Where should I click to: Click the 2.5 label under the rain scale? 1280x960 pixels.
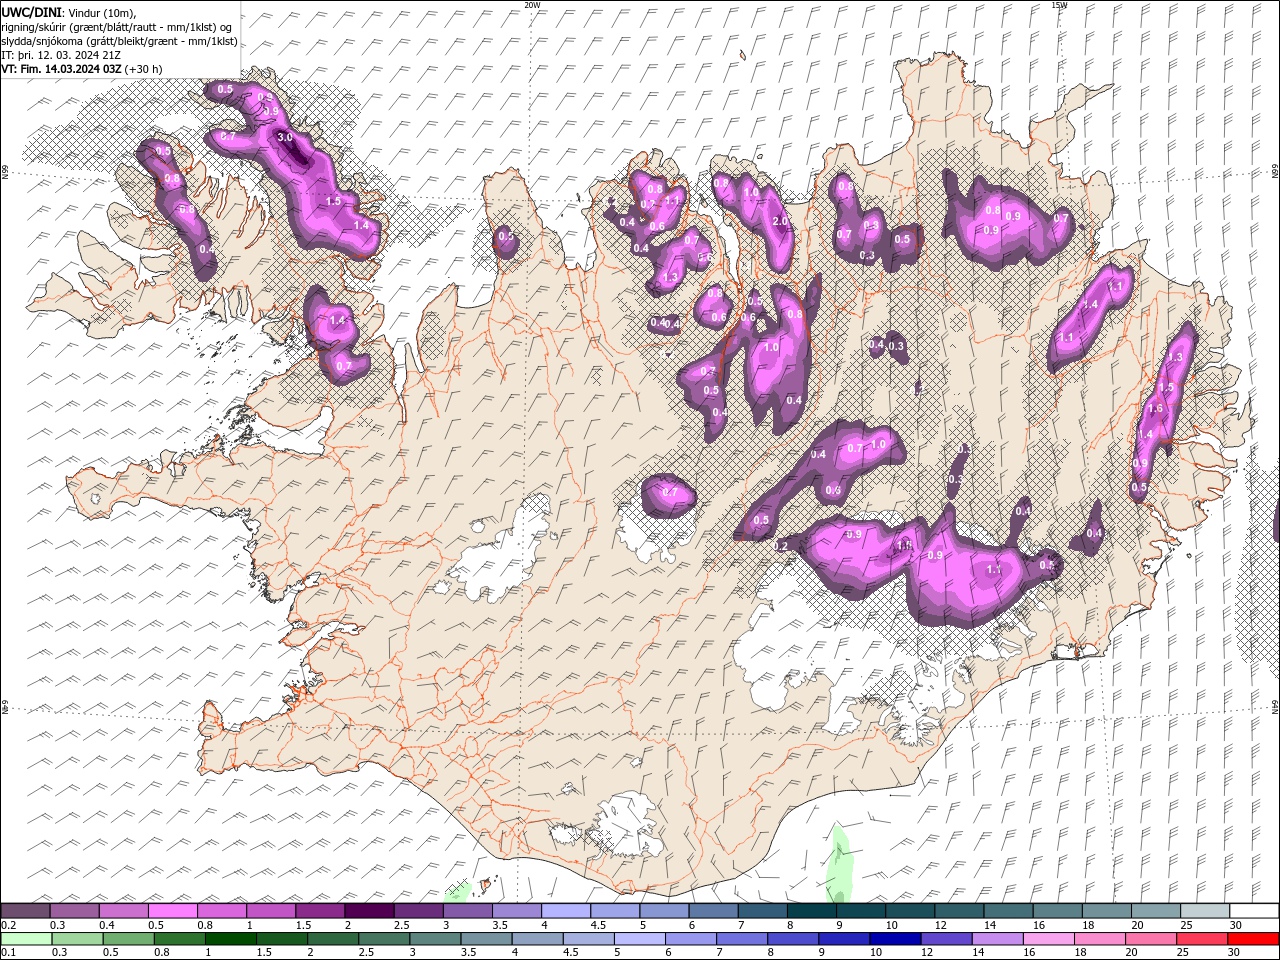click(x=364, y=953)
